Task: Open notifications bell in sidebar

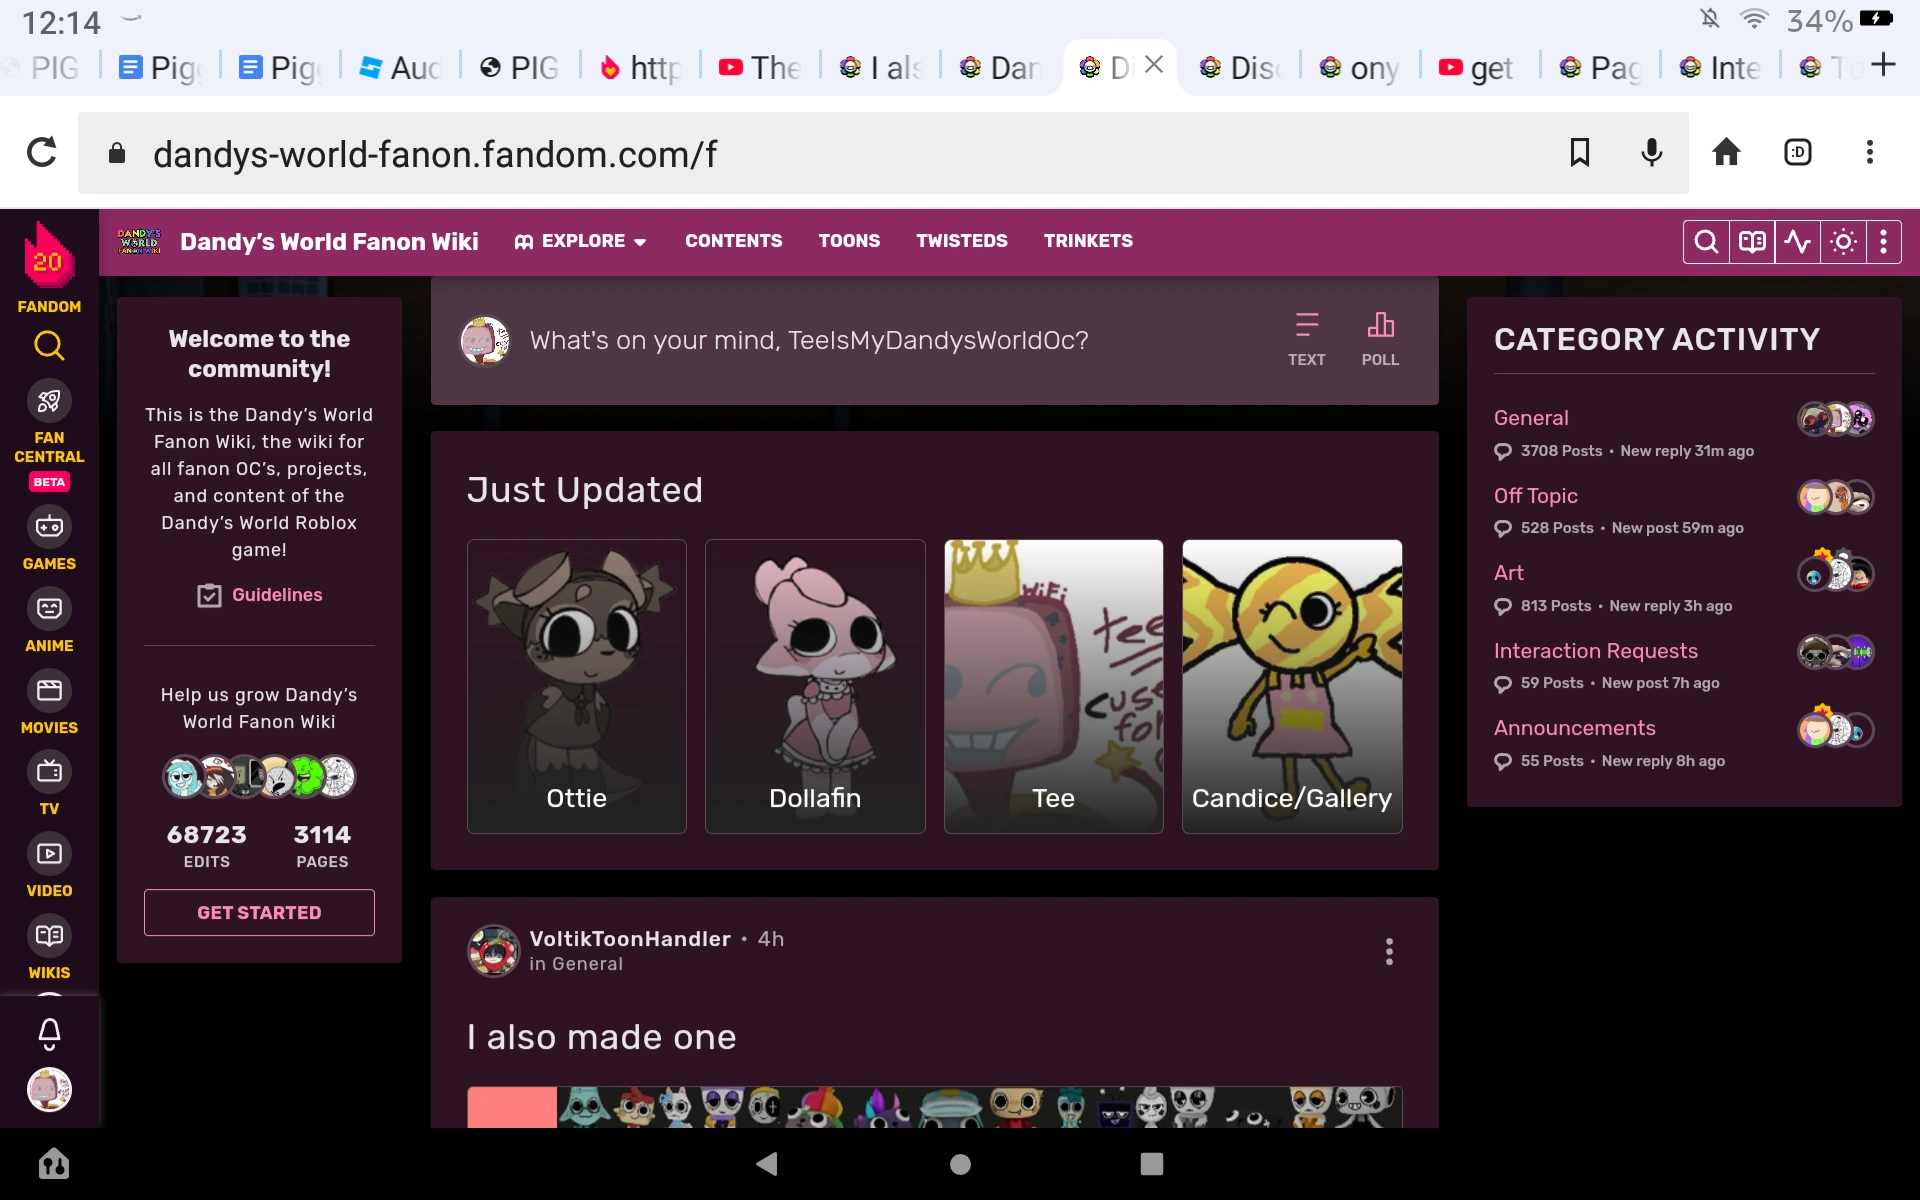Action: coord(49,1033)
